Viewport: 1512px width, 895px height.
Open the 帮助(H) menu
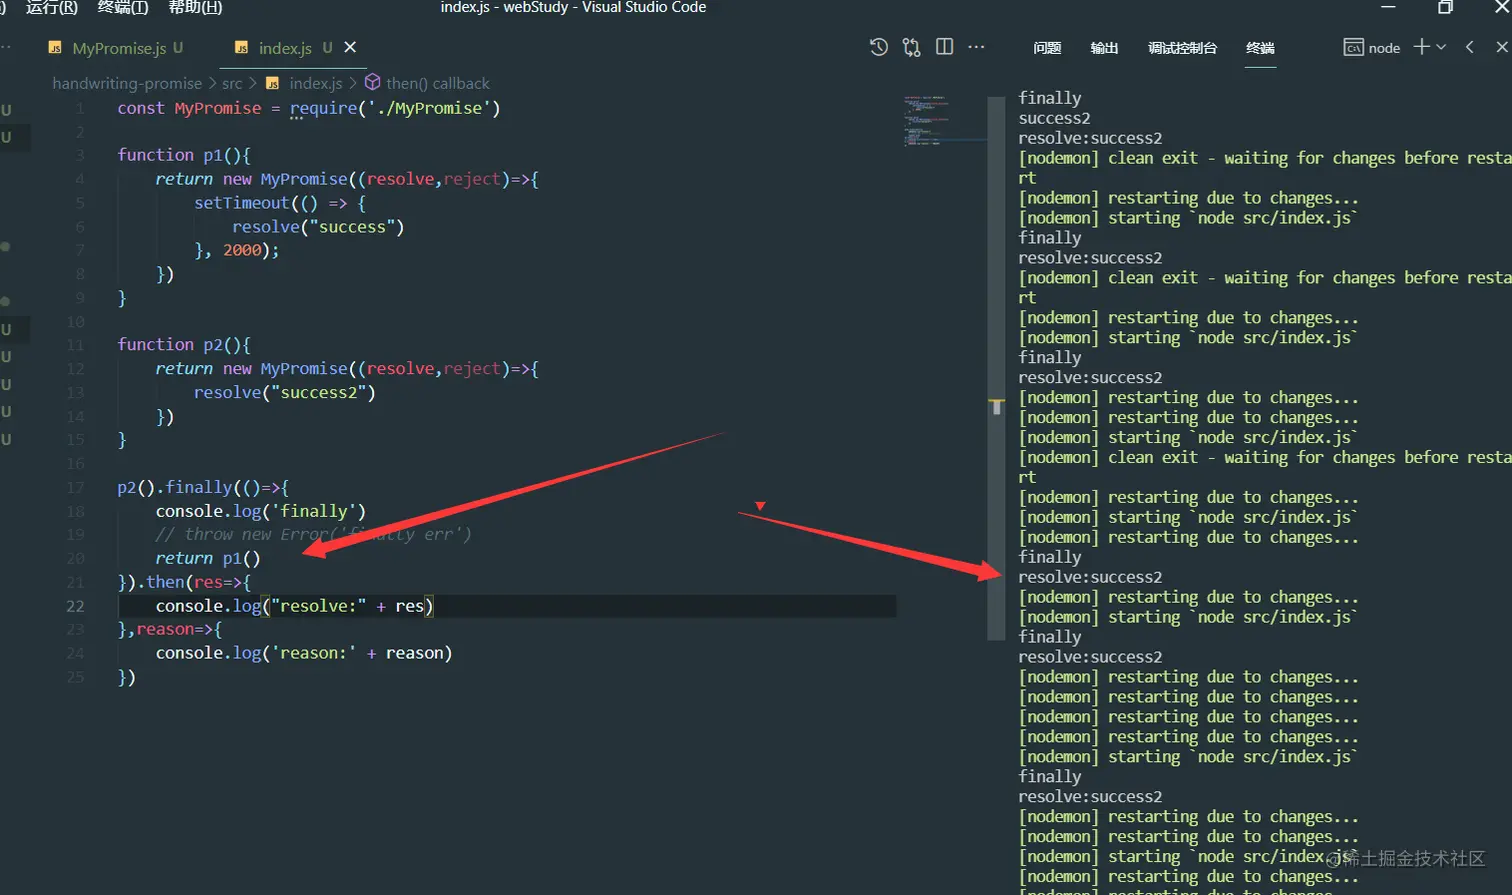coord(195,8)
